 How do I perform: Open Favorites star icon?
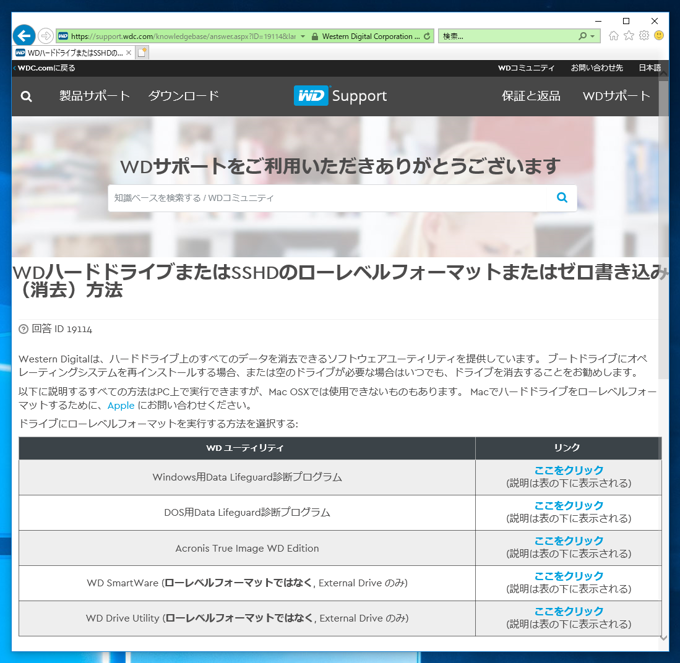[x=628, y=36]
